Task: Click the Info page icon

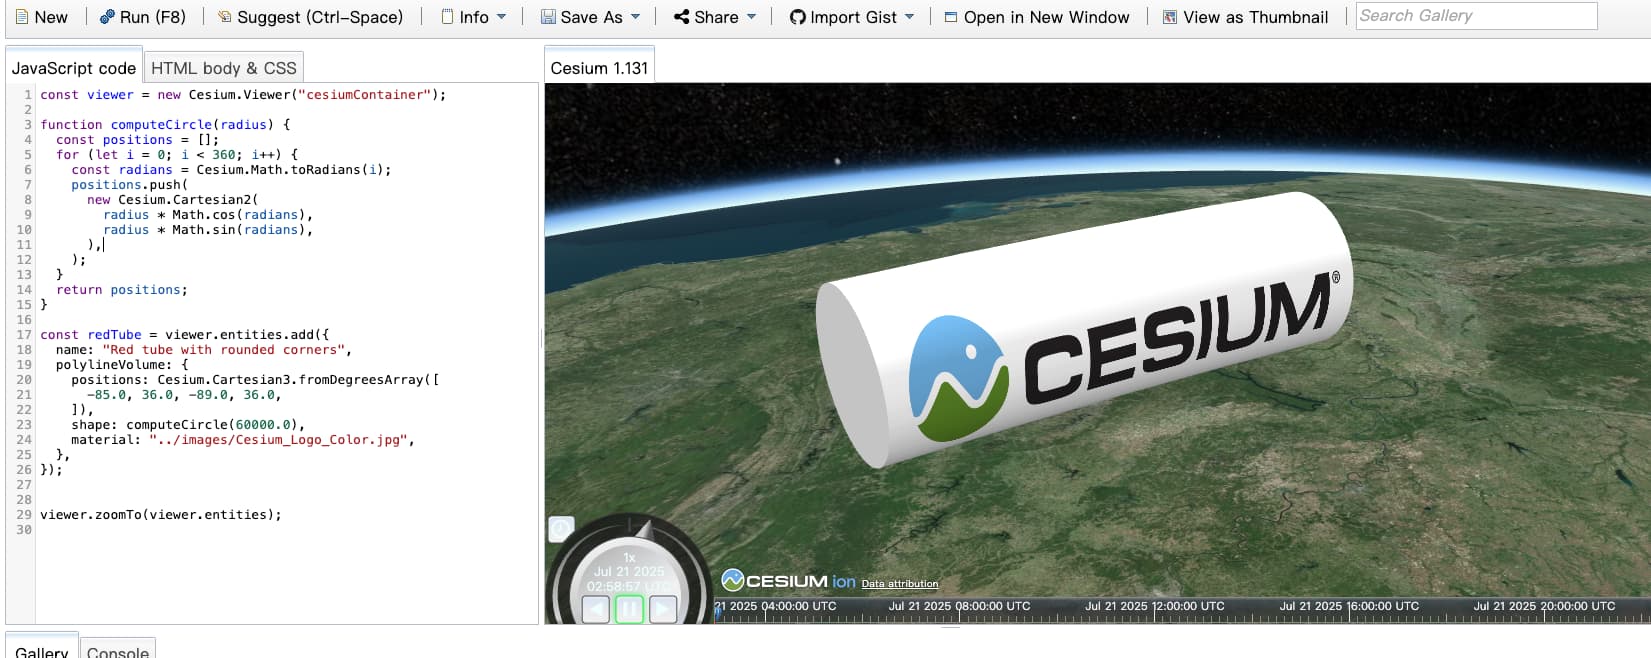Action: 447,17
